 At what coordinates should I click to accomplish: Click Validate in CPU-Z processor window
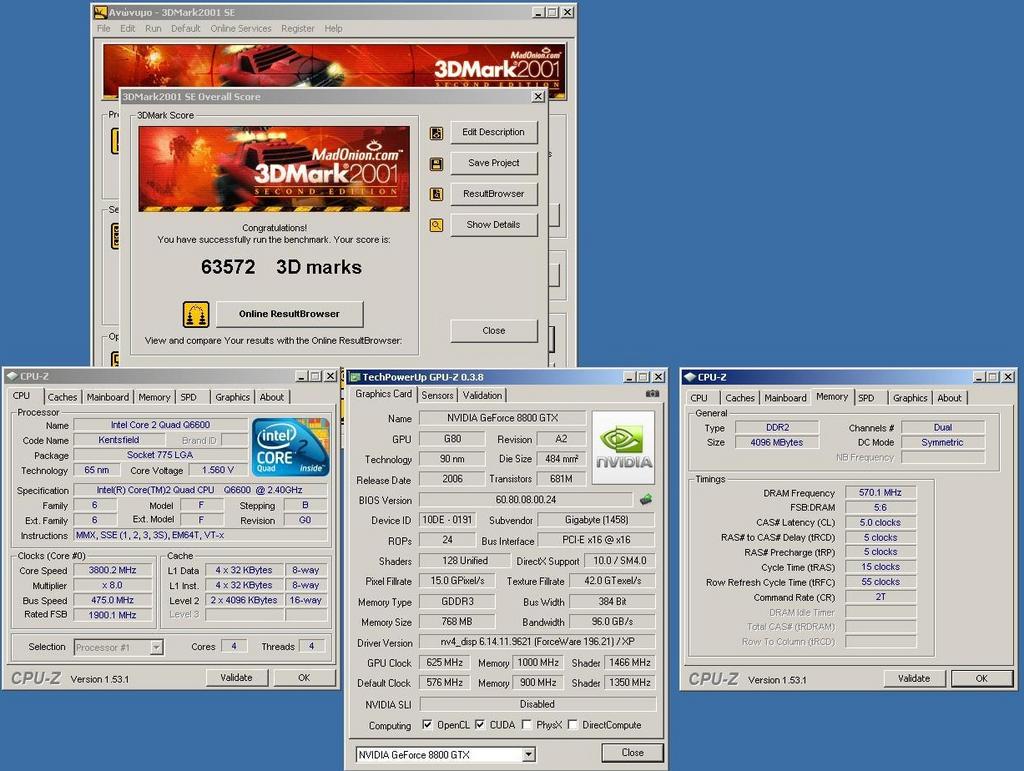(x=236, y=678)
